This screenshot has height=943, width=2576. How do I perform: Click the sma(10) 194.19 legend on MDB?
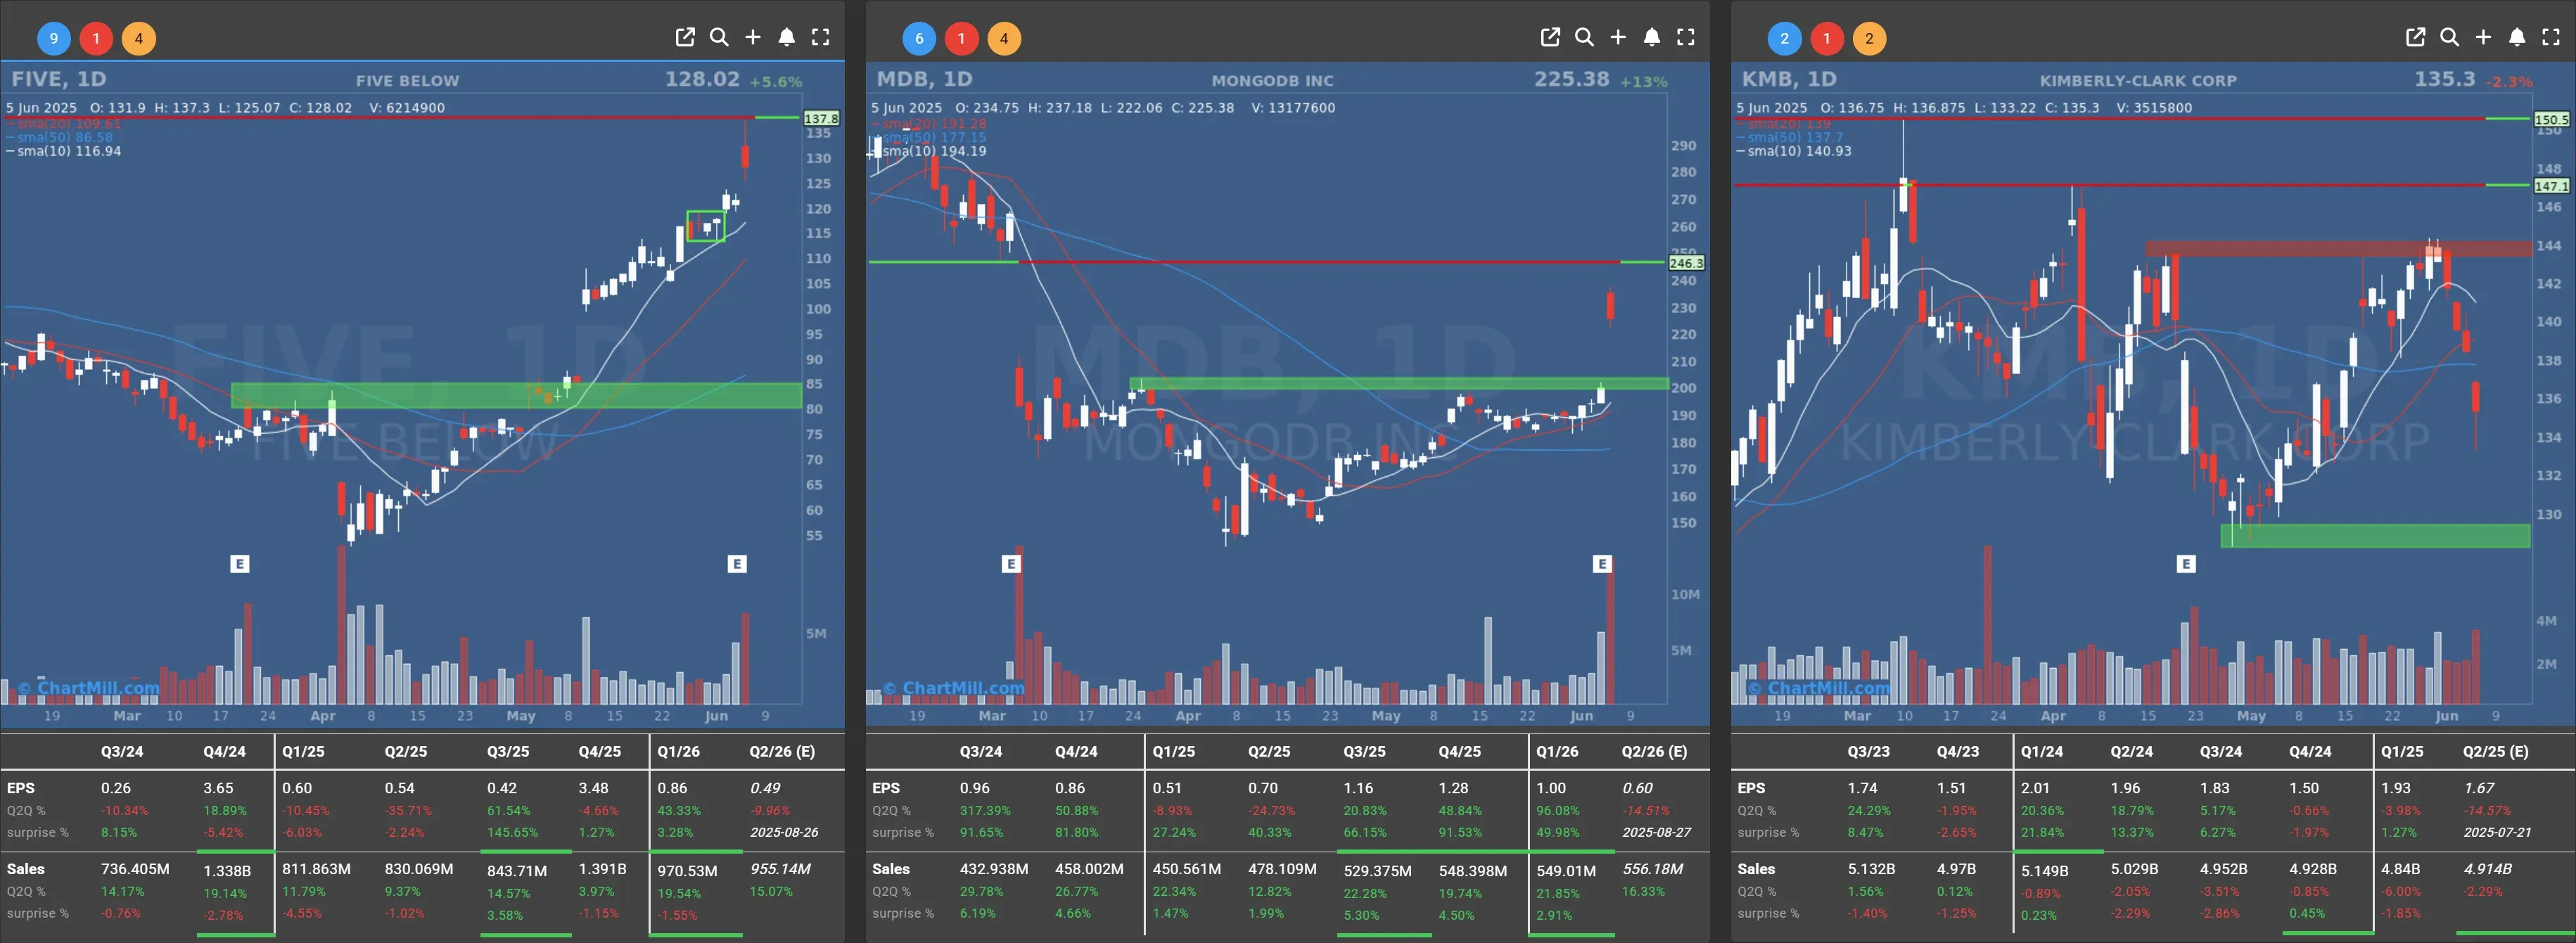click(x=929, y=151)
